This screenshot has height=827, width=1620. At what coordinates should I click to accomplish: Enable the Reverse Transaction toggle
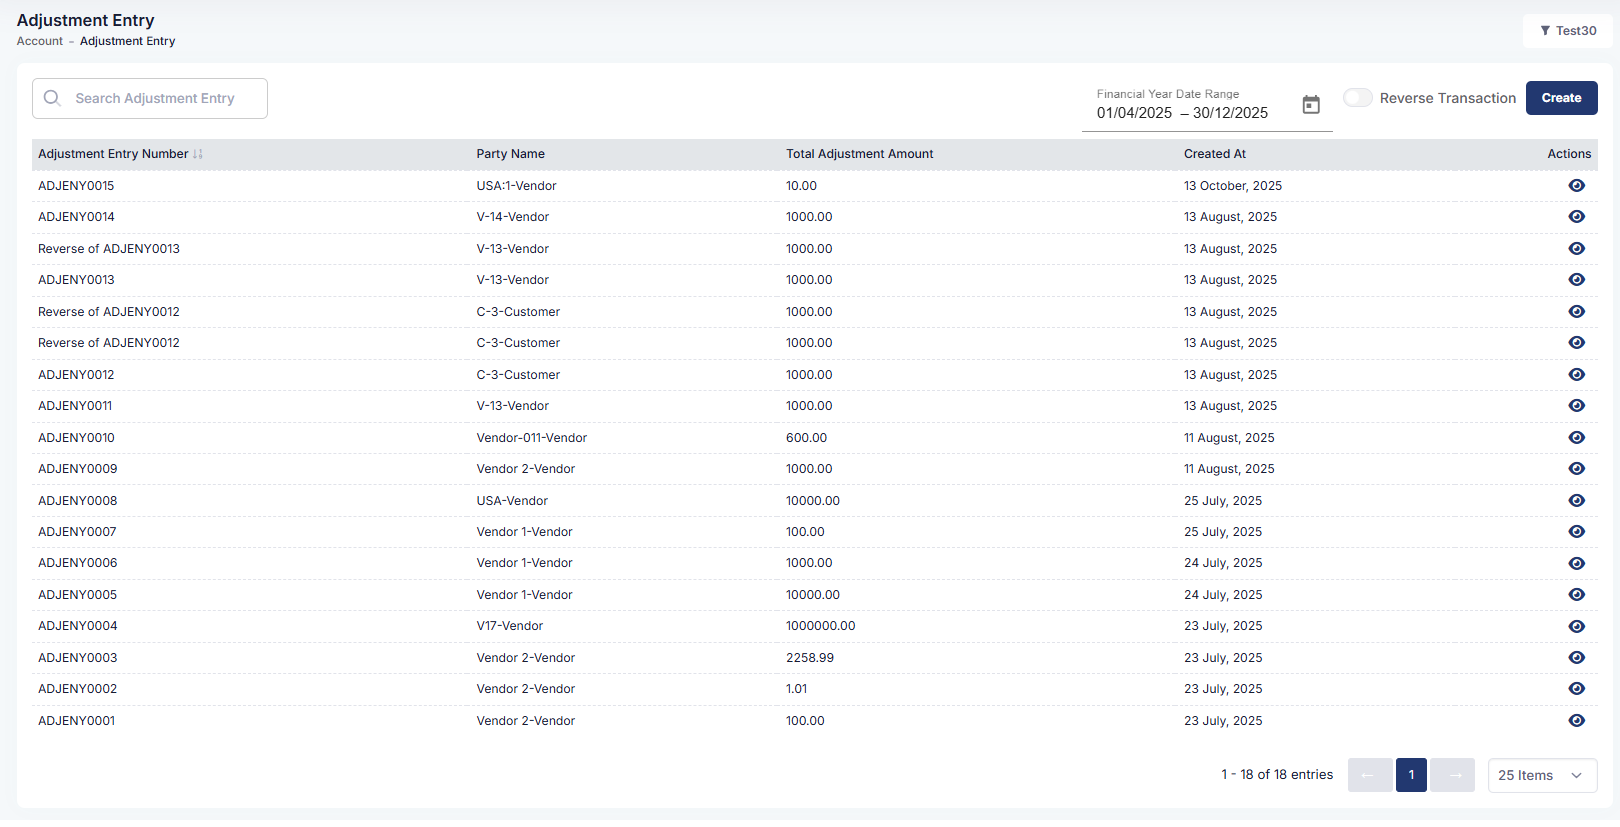coord(1357,98)
